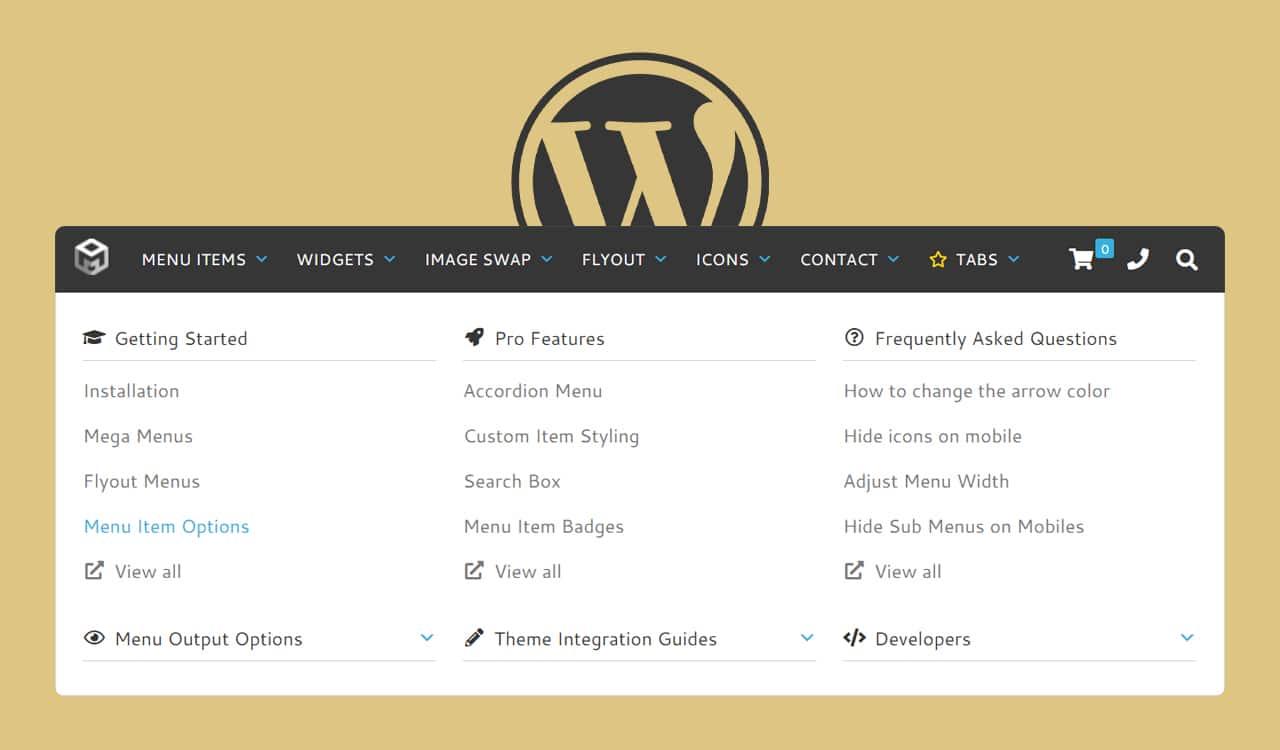This screenshot has height=750, width=1280.
Task: Click View all under Frequently Asked Questions
Action: 907,572
